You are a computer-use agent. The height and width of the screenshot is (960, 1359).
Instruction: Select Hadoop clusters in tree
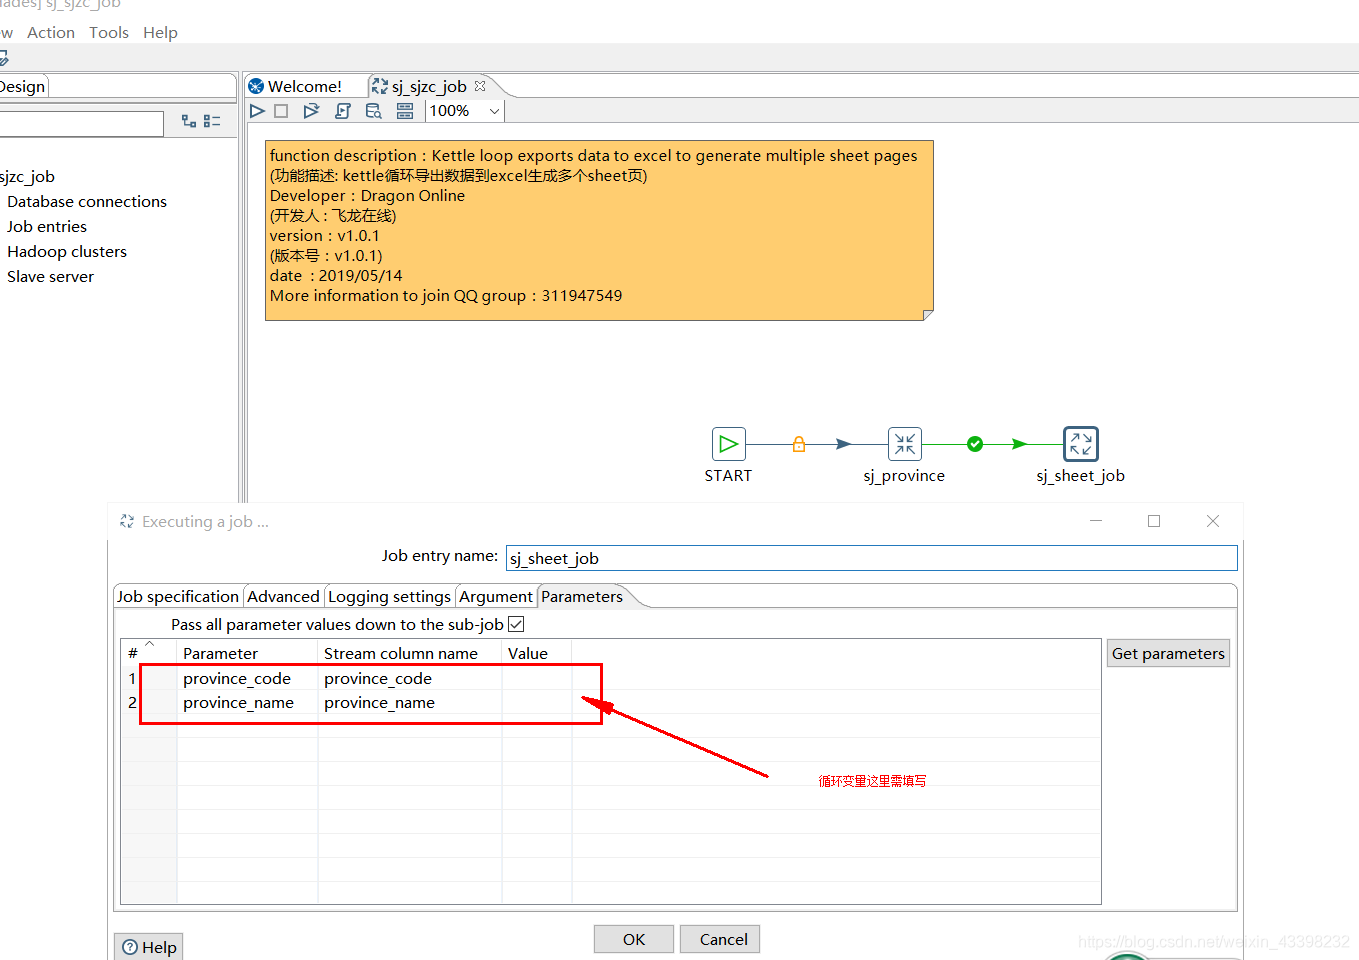click(x=67, y=251)
